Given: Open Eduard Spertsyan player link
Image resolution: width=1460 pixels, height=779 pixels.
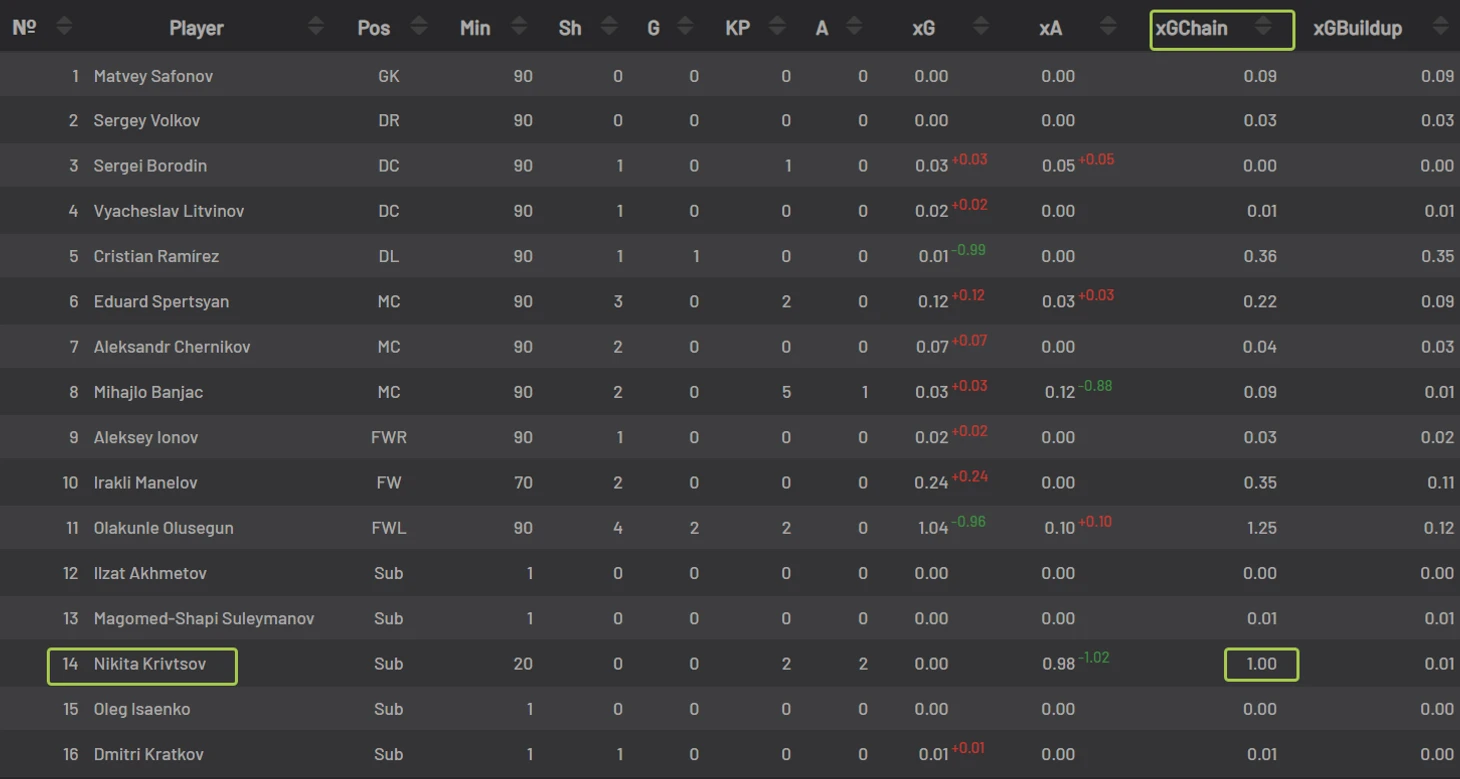Looking at the screenshot, I should (161, 301).
